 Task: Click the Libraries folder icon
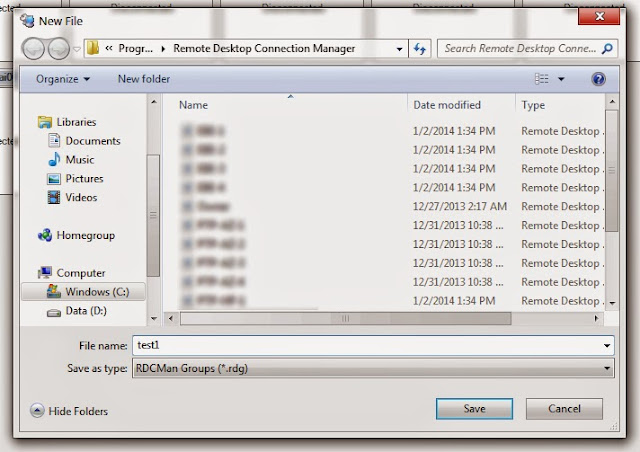click(44, 122)
